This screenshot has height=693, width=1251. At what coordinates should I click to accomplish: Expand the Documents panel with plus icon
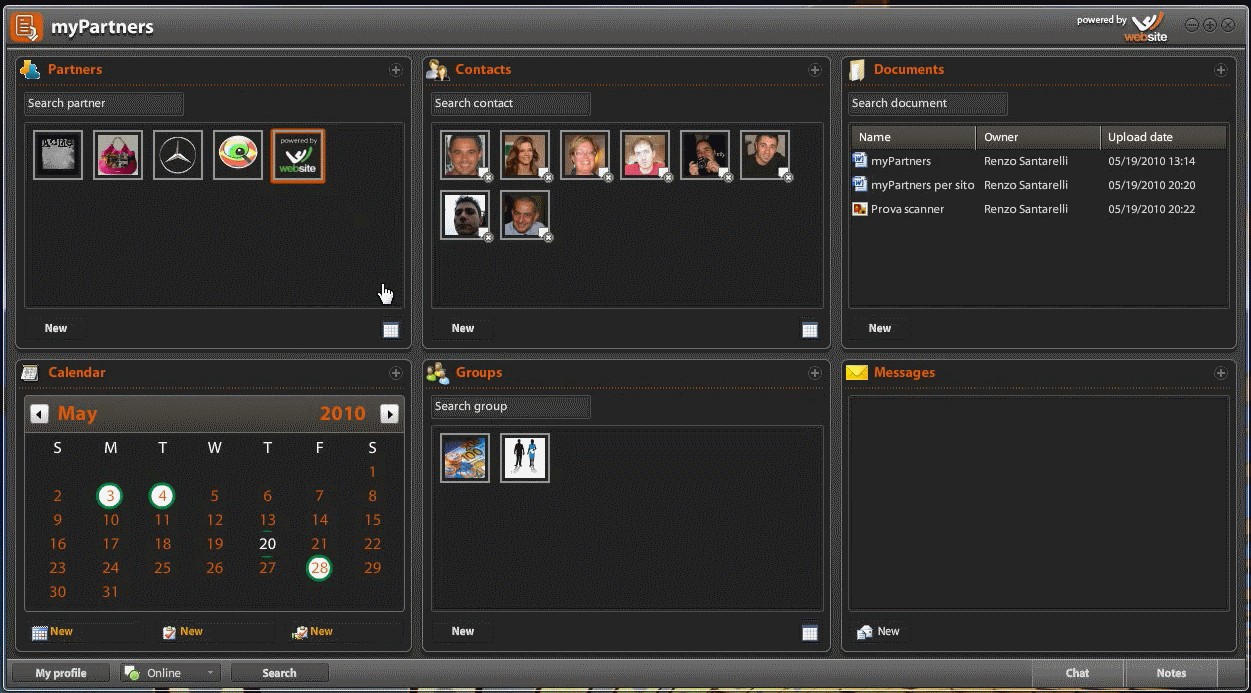click(1220, 70)
